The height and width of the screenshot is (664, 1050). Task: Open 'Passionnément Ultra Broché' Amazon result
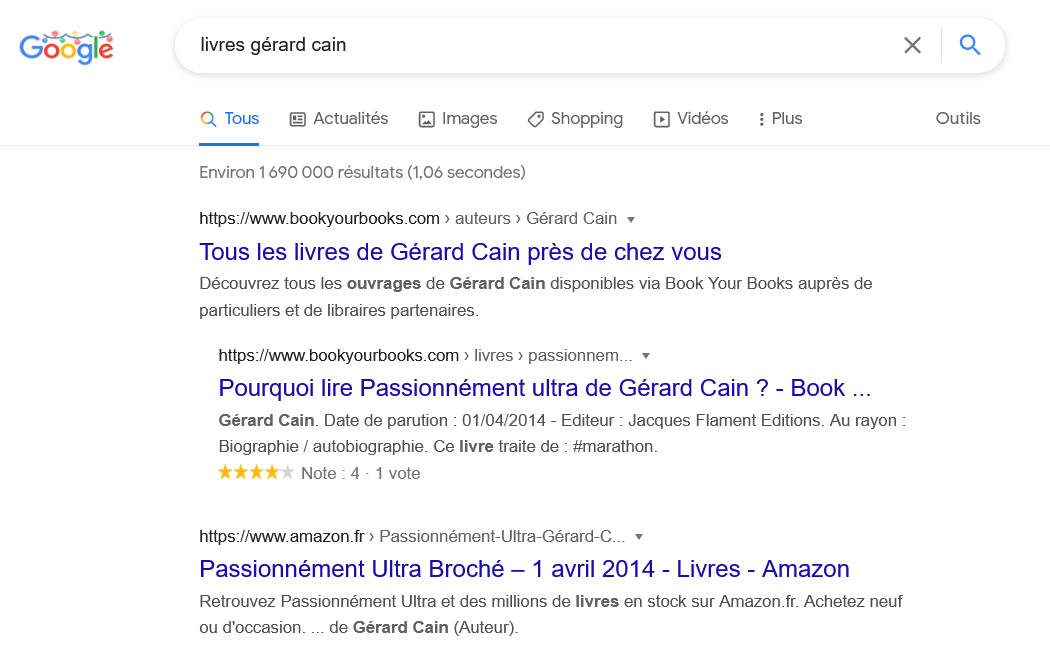click(x=524, y=569)
